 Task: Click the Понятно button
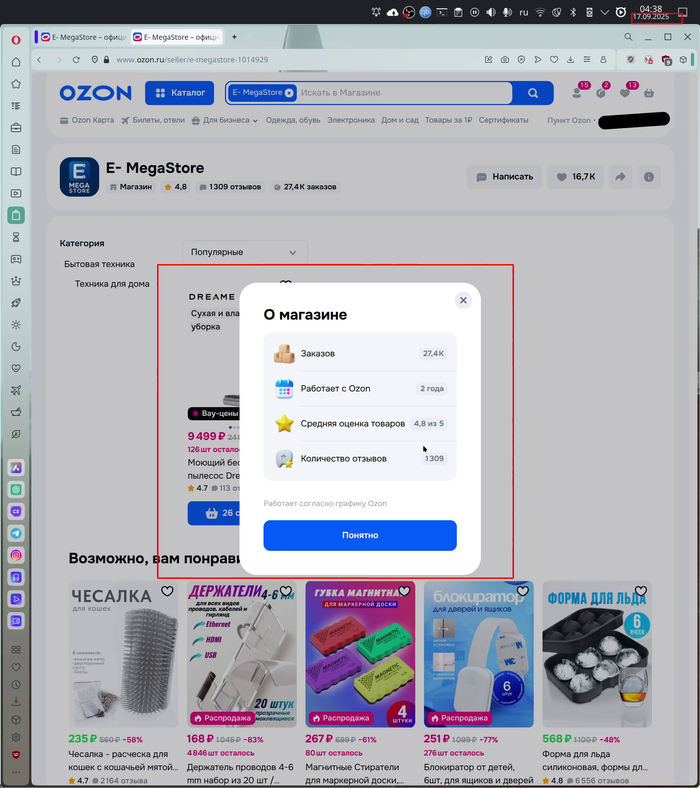click(360, 535)
